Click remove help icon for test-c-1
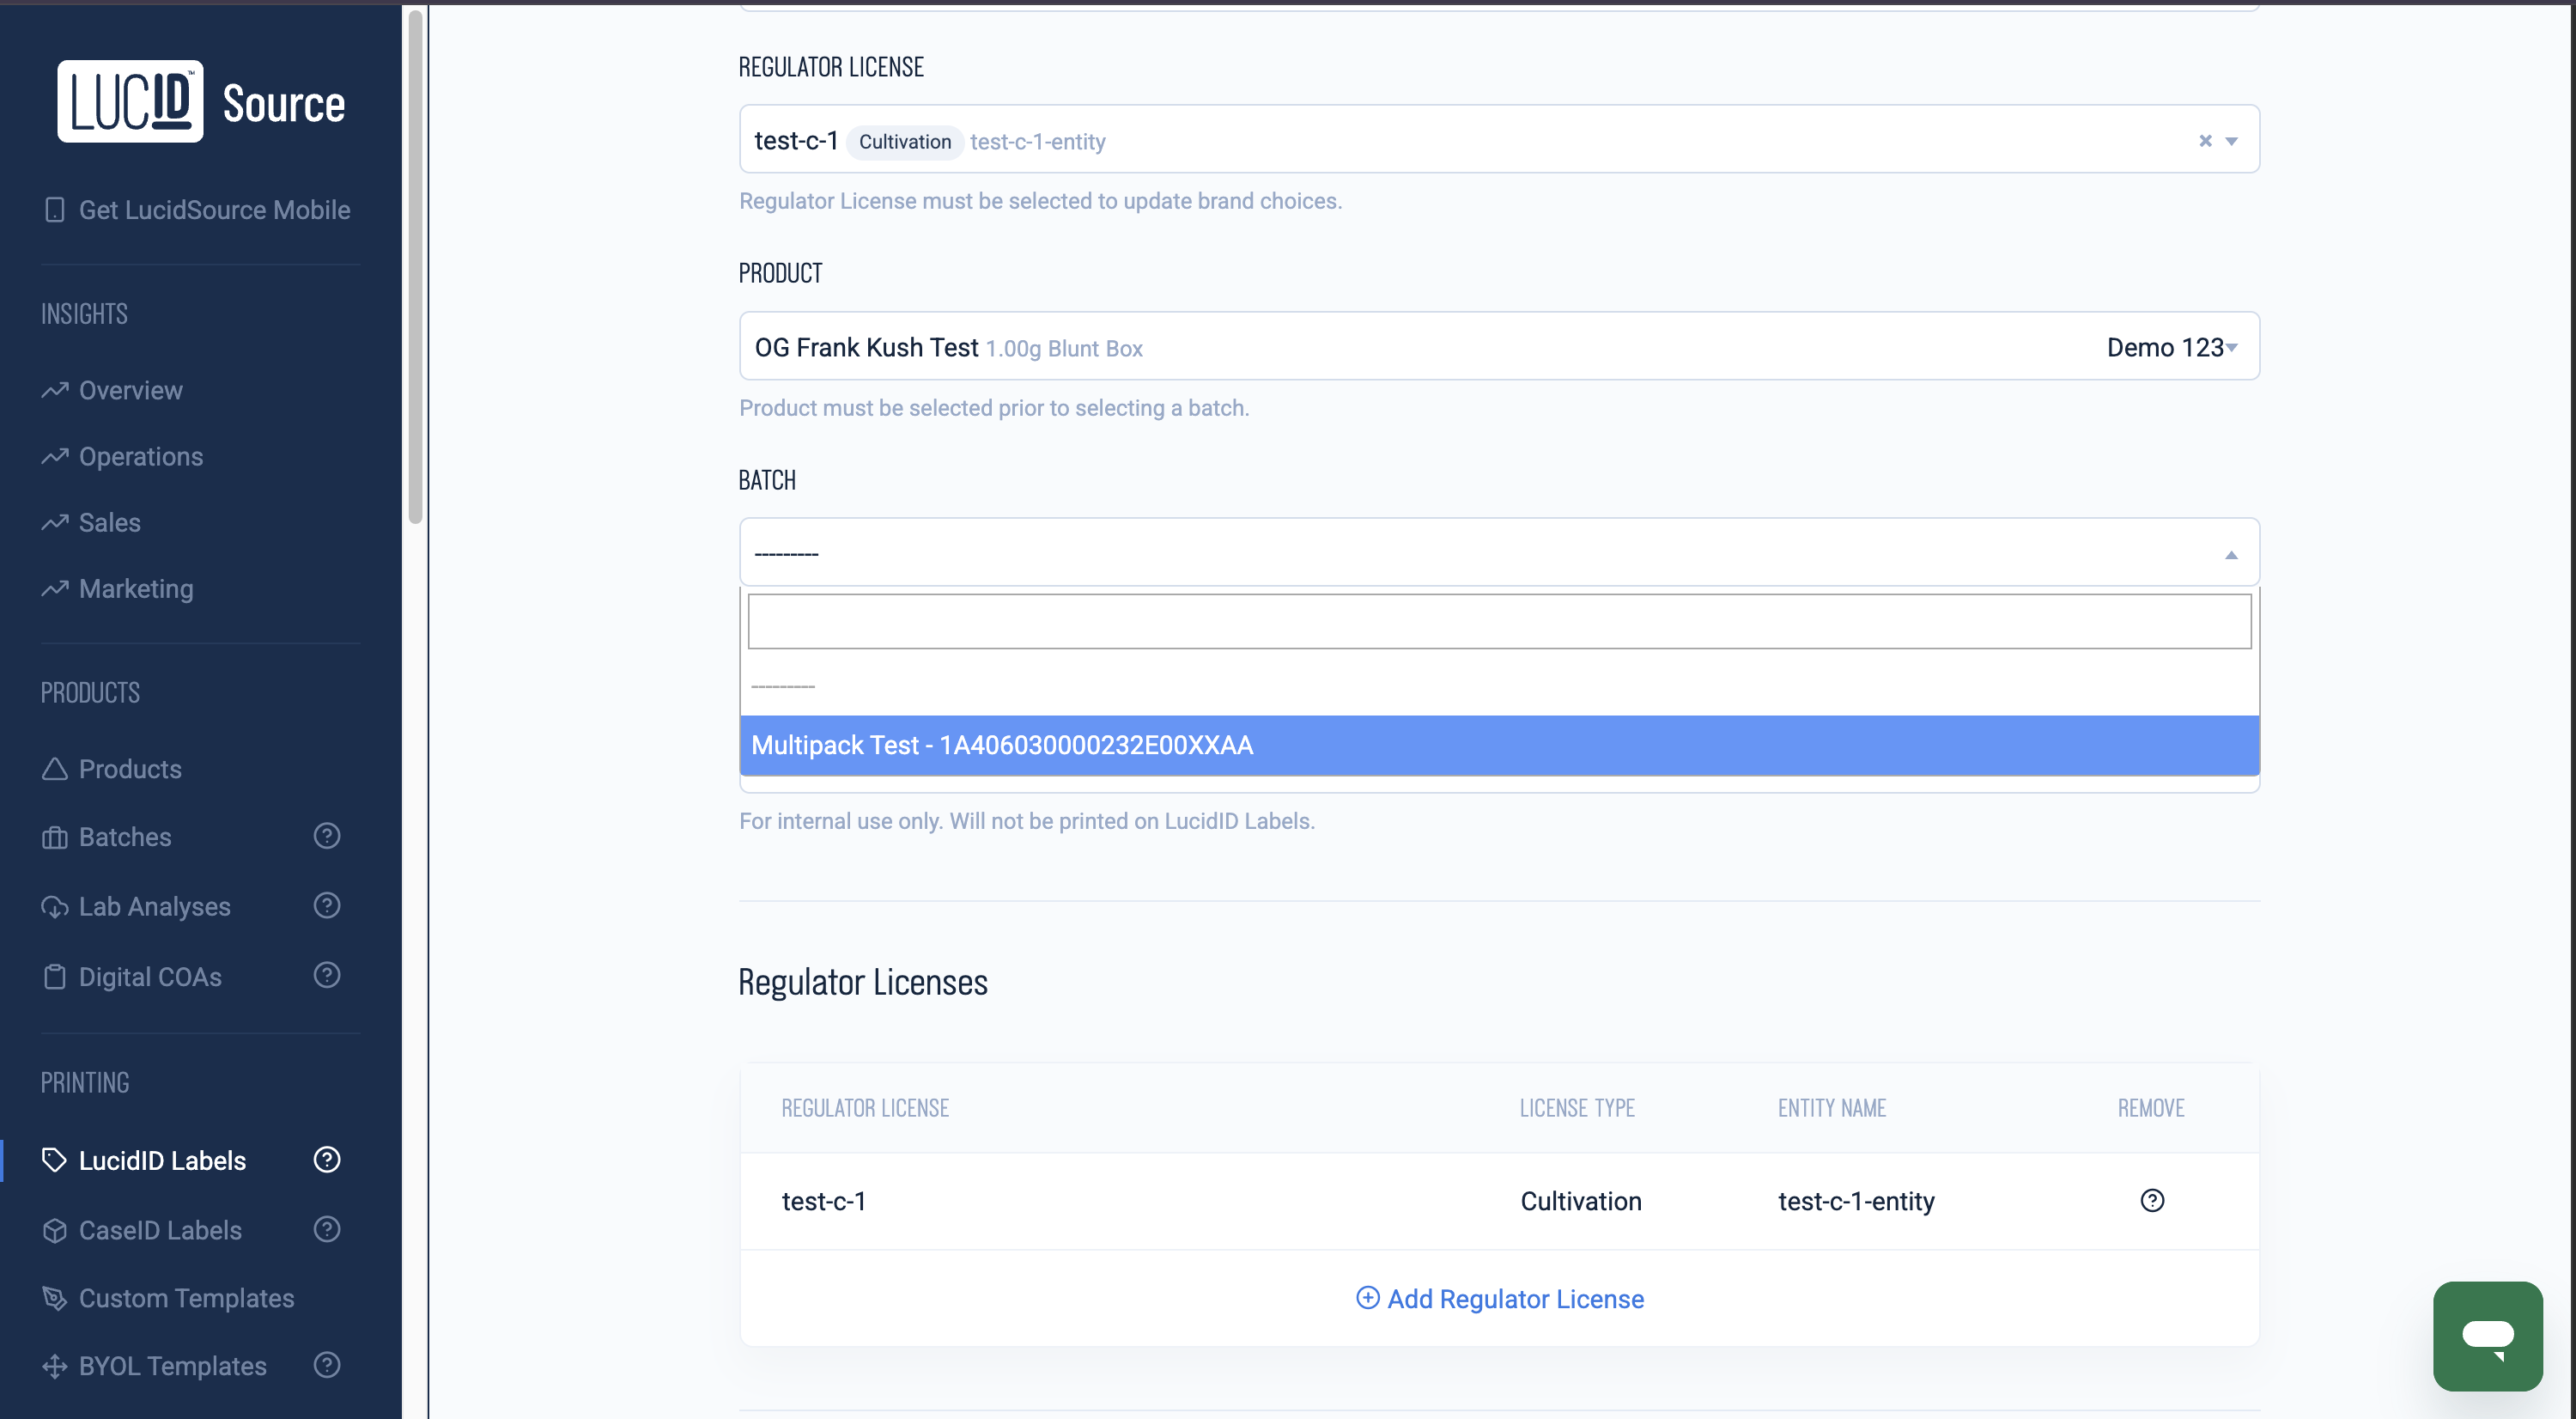The width and height of the screenshot is (2576, 1419). [2152, 1200]
